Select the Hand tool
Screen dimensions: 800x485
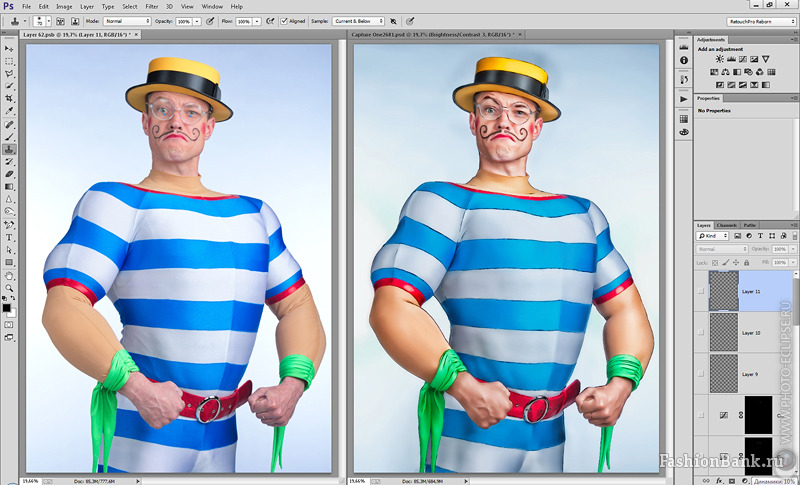point(9,276)
